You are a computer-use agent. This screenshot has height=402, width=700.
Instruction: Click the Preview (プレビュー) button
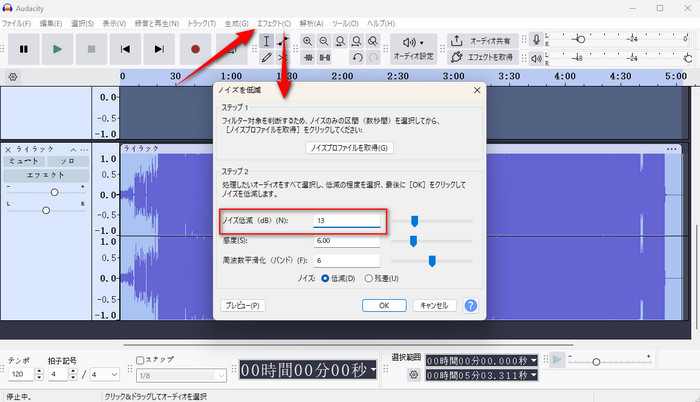242,306
